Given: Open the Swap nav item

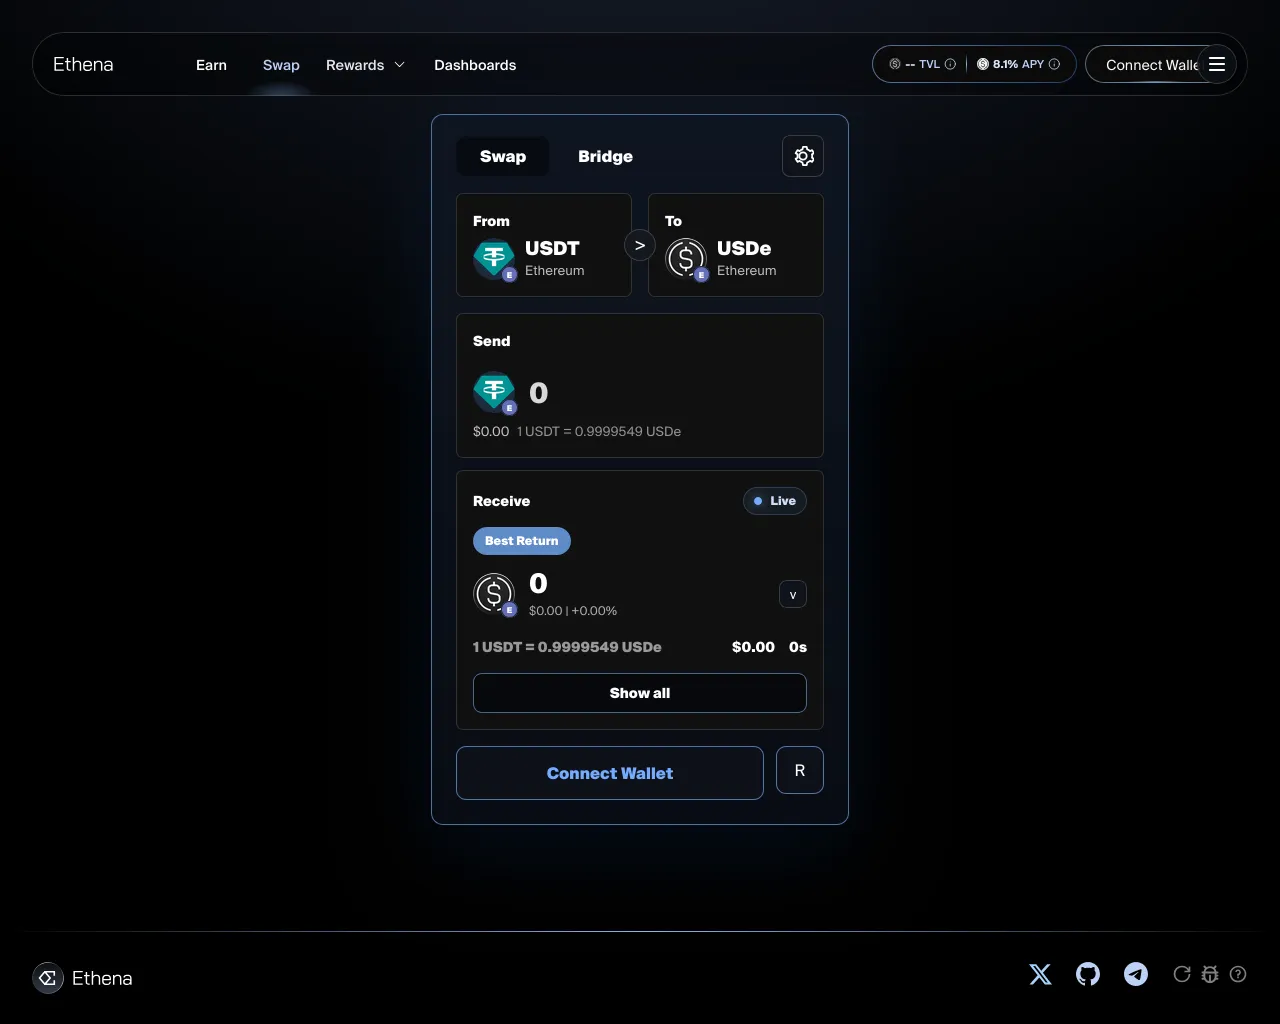Looking at the screenshot, I should (281, 65).
